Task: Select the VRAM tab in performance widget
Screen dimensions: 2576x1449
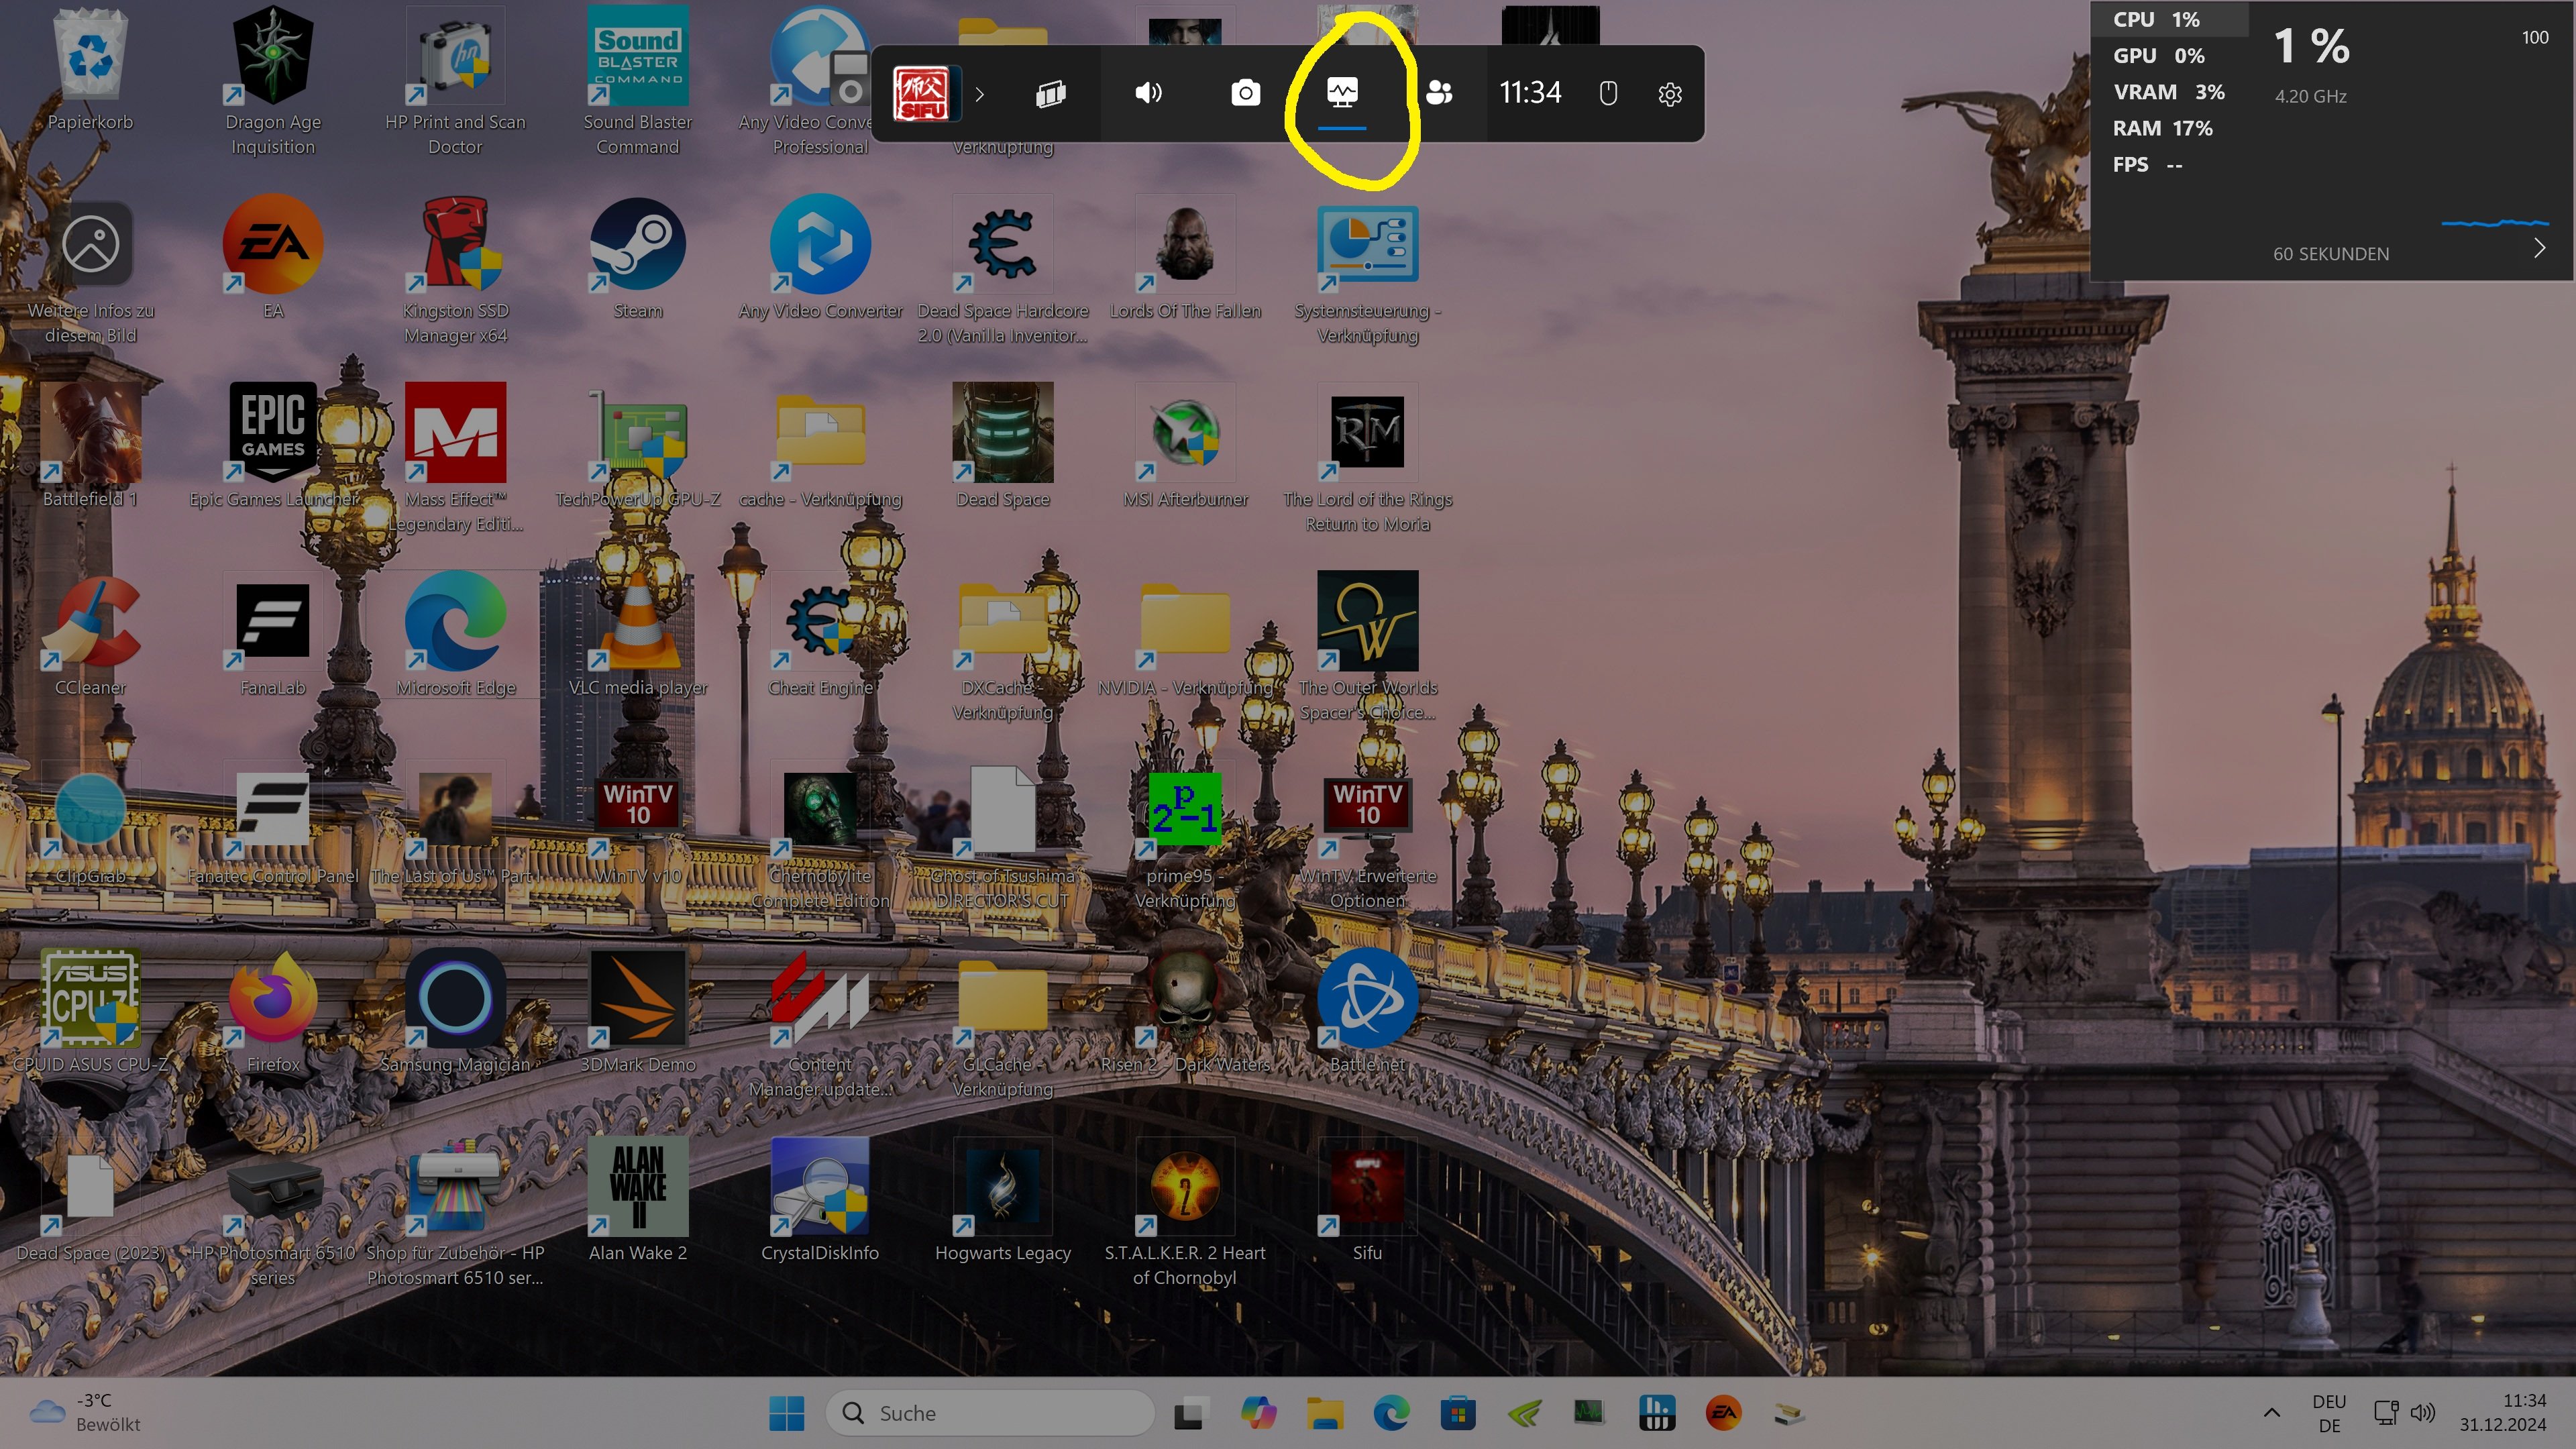Action: coord(2170,92)
